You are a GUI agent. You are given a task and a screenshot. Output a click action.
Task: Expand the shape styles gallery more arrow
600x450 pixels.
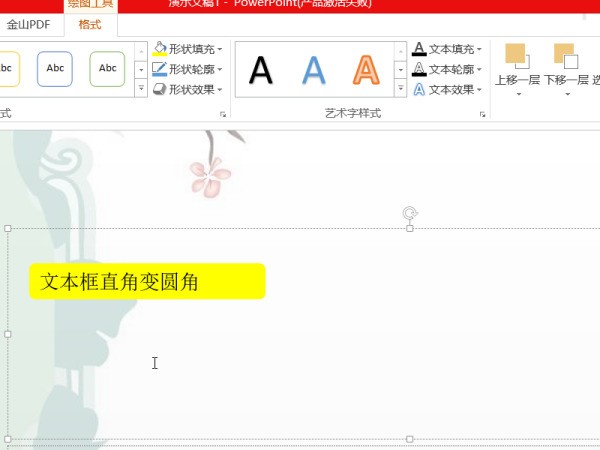tap(141, 89)
